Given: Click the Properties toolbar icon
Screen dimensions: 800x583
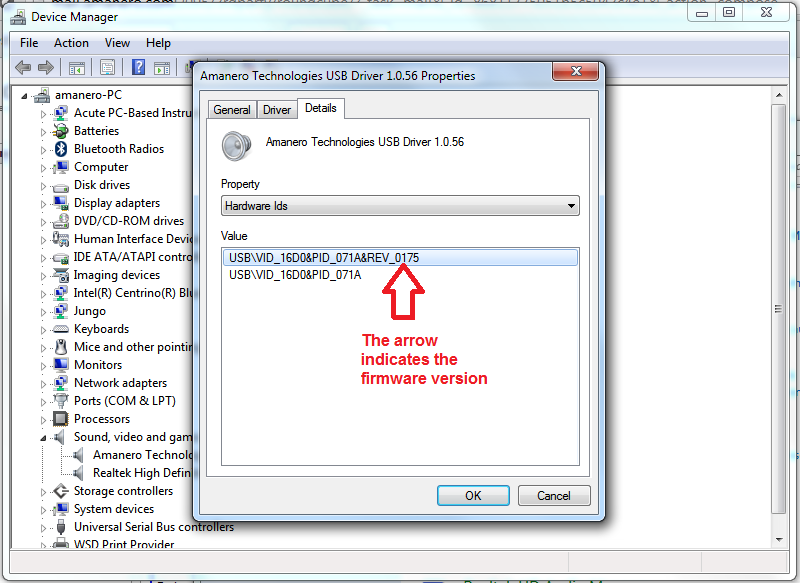Looking at the screenshot, I should pyautogui.click(x=107, y=67).
